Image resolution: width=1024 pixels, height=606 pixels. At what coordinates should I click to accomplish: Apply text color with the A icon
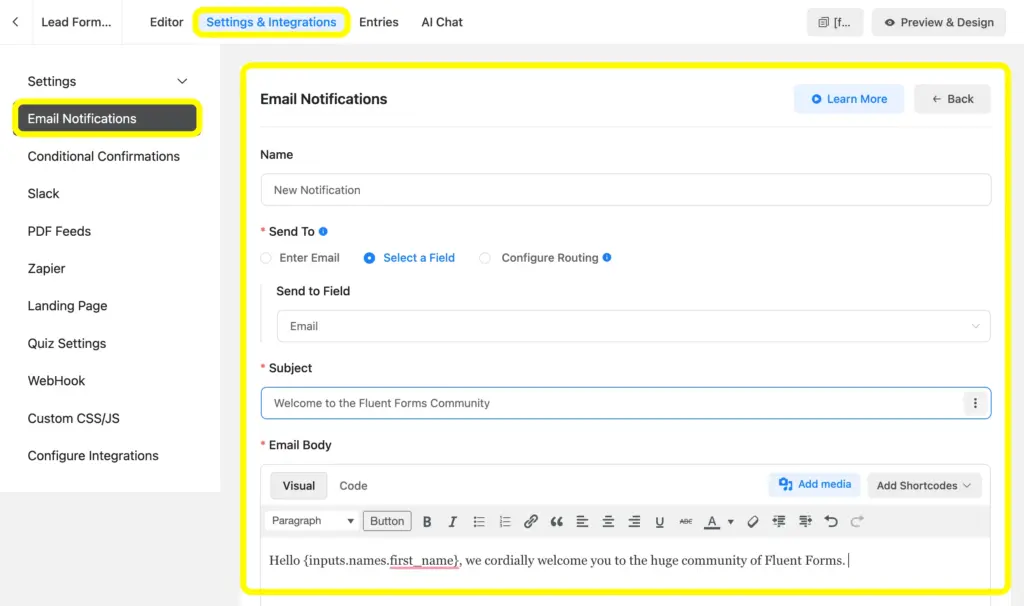712,521
